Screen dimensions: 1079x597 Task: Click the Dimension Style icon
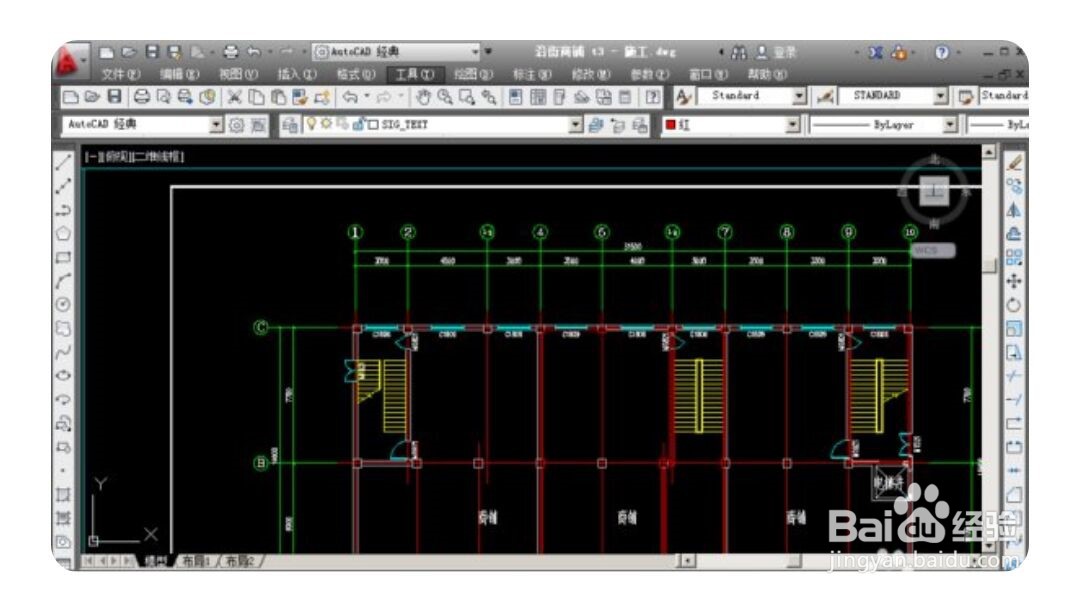824,97
